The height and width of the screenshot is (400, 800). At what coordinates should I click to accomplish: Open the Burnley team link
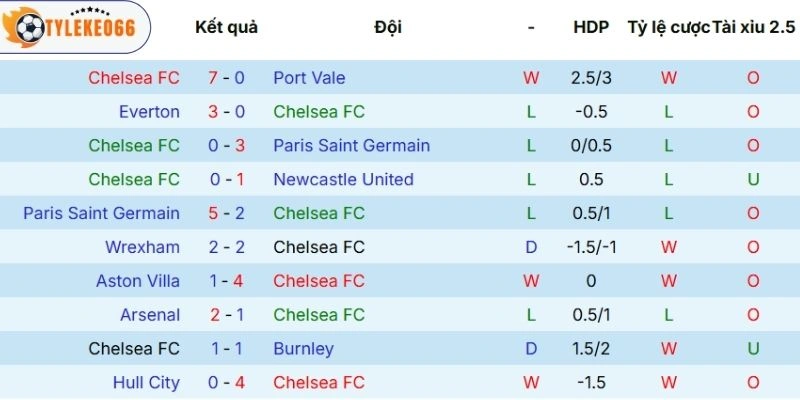[x=303, y=349]
